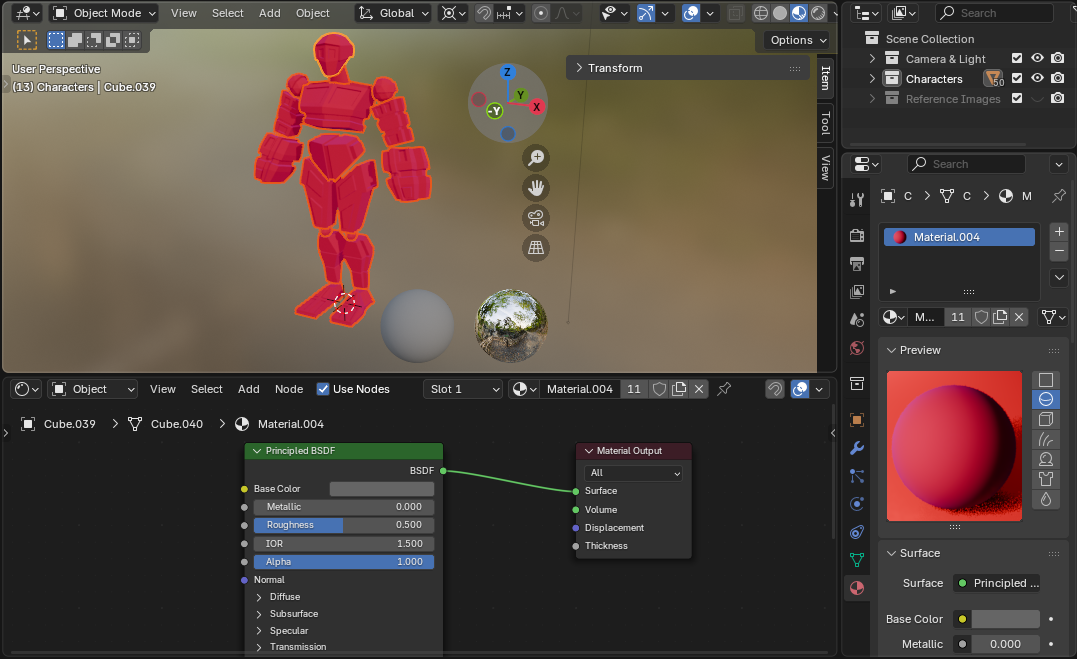Toggle Reference Images collection checkbox
Viewport: 1077px width, 659px height.
click(1017, 98)
